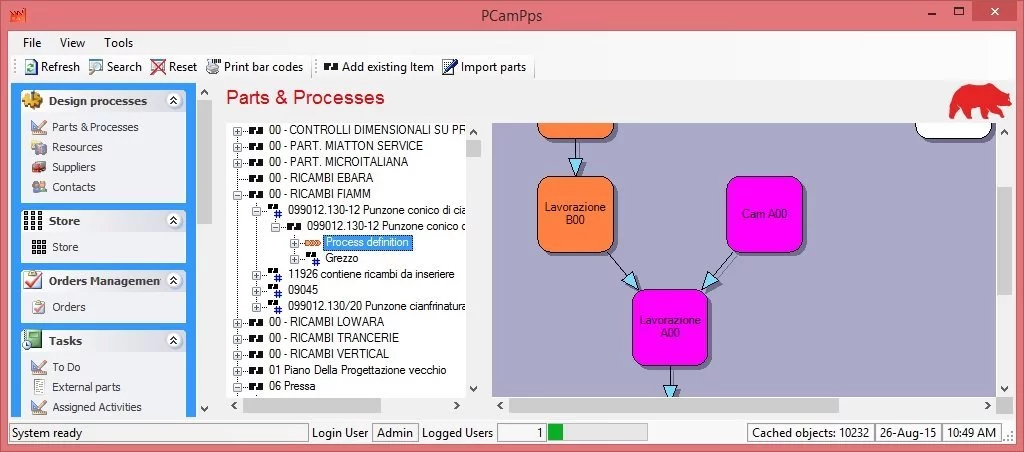The width and height of the screenshot is (1024, 452).
Task: Click the diagram horizontal scrollbar thumb
Action: 673,406
